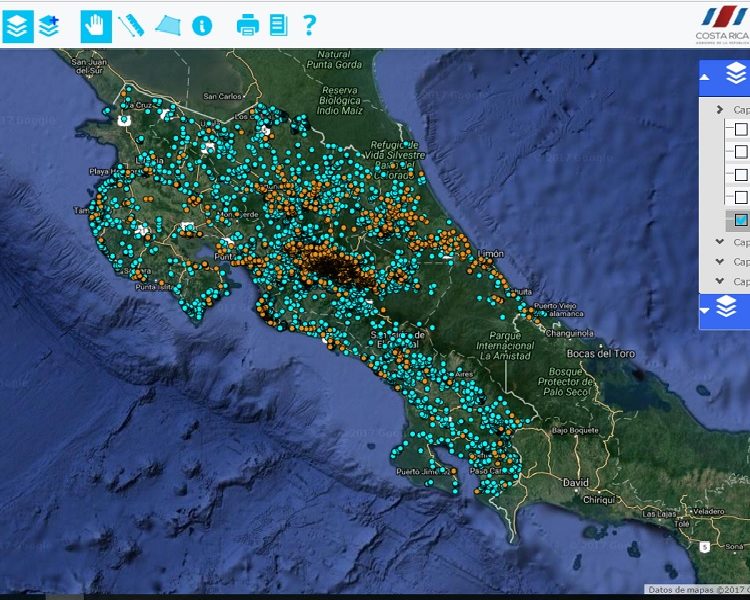Check the first layer checkbox in panel
The image size is (750, 600).
click(741, 129)
